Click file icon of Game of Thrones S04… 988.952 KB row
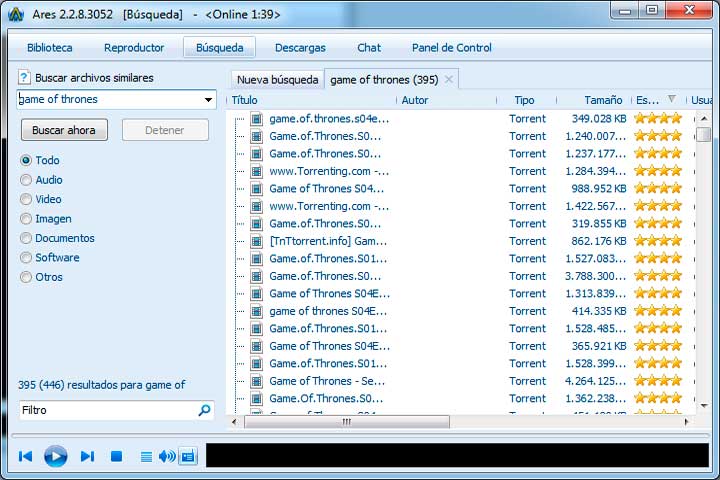720x480 pixels. click(x=256, y=189)
